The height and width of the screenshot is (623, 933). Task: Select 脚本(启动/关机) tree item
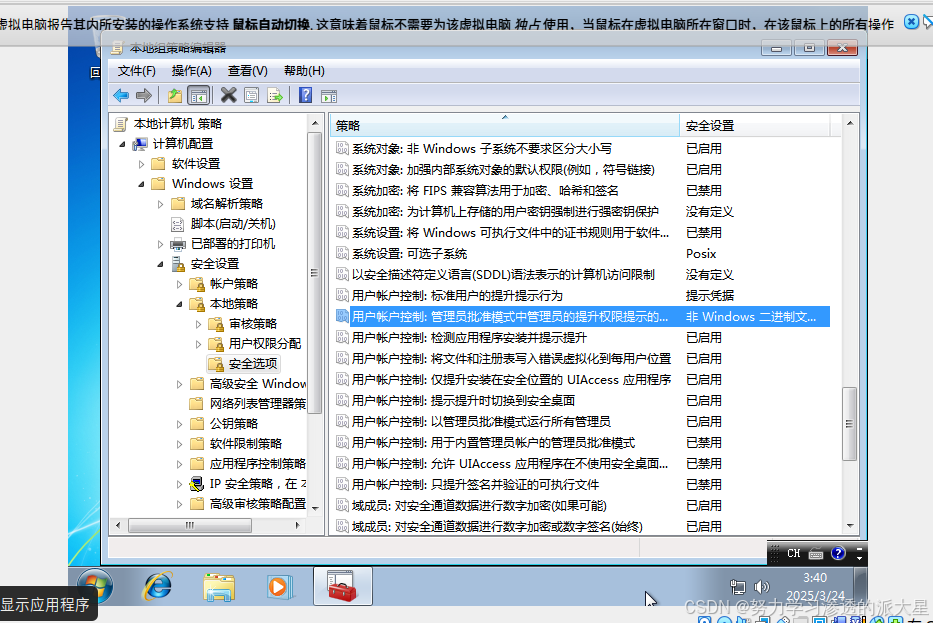233,224
